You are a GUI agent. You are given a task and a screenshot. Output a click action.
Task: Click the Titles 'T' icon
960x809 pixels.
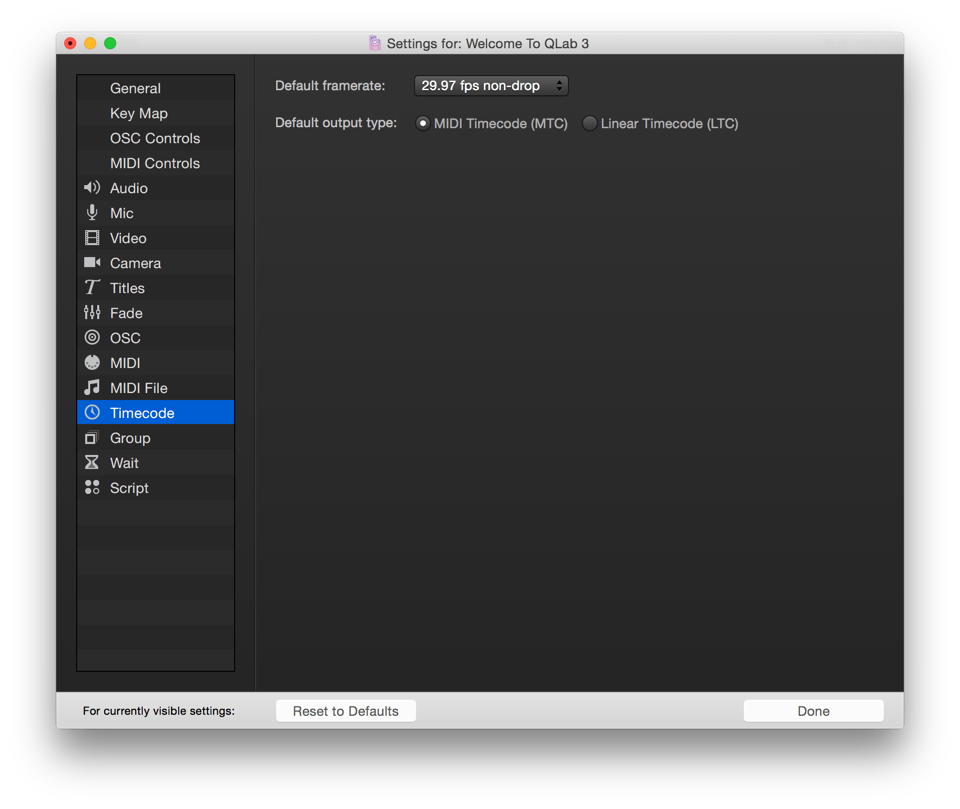point(92,288)
